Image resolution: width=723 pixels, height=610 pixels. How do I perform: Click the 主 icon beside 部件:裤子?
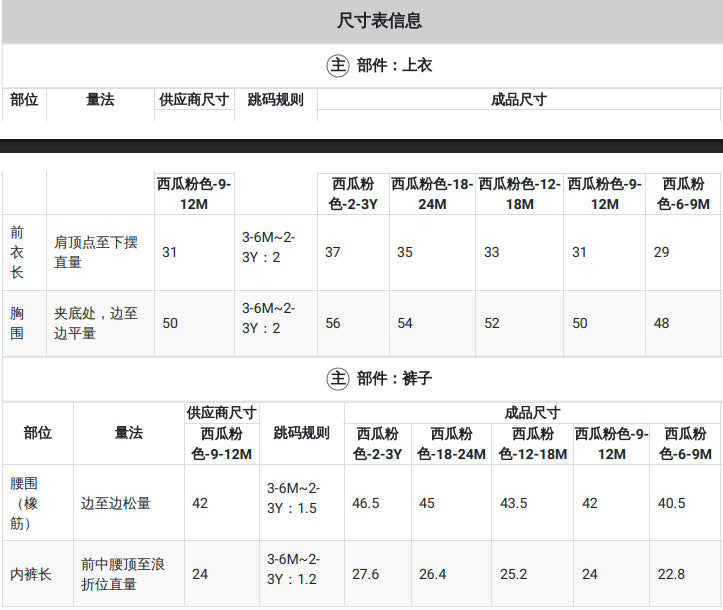tap(338, 379)
